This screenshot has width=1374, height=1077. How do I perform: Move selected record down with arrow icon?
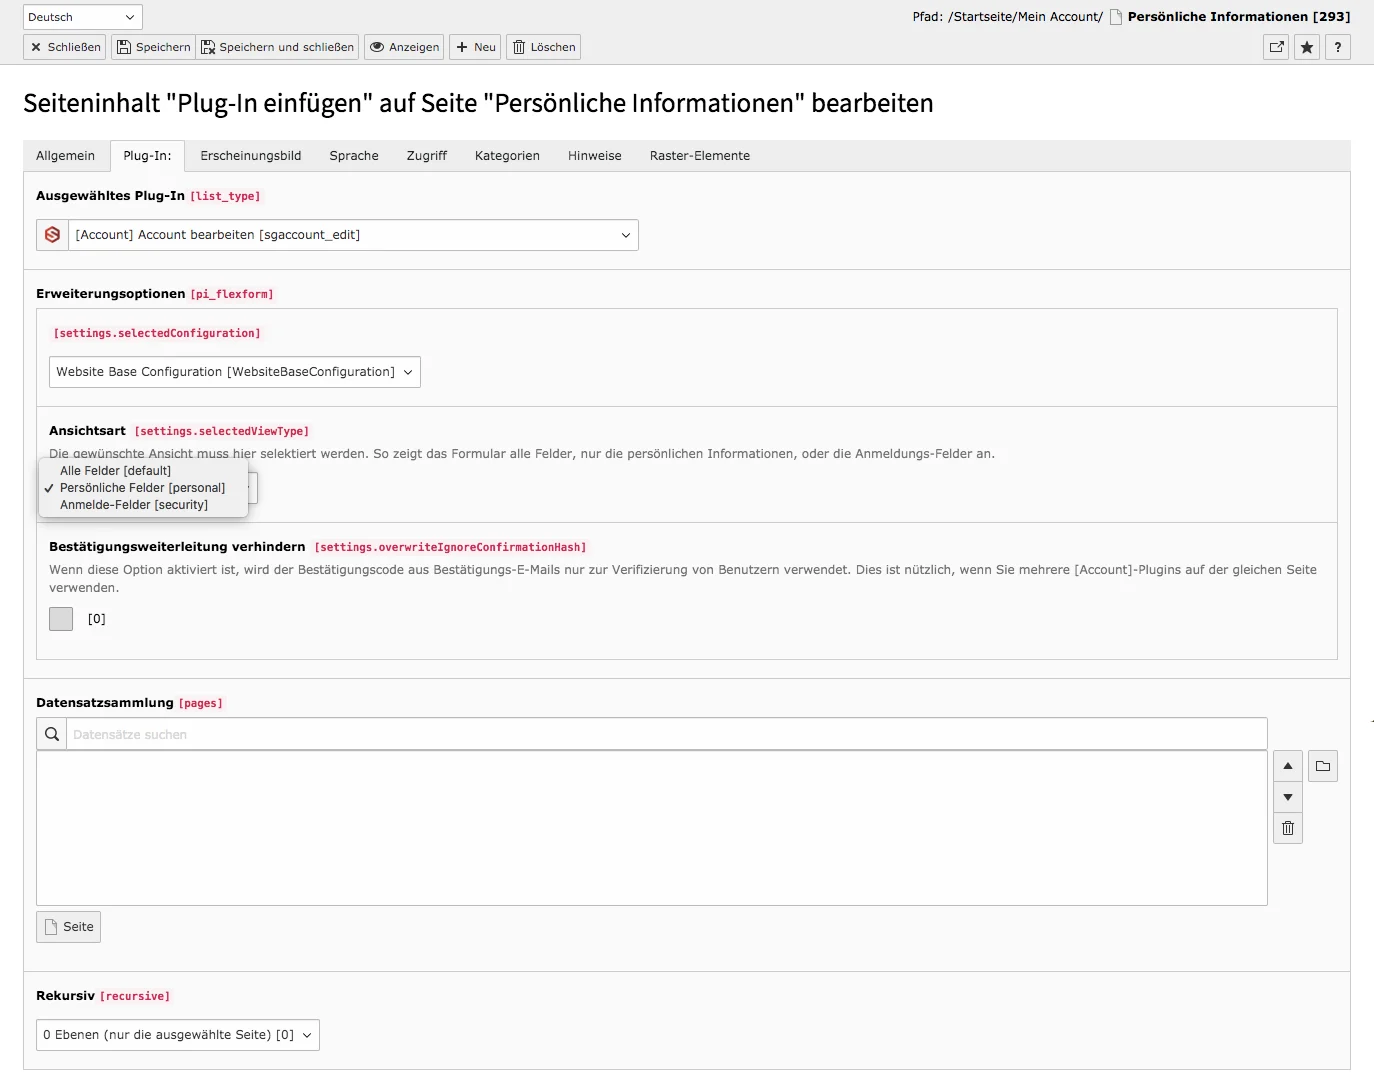click(x=1287, y=797)
